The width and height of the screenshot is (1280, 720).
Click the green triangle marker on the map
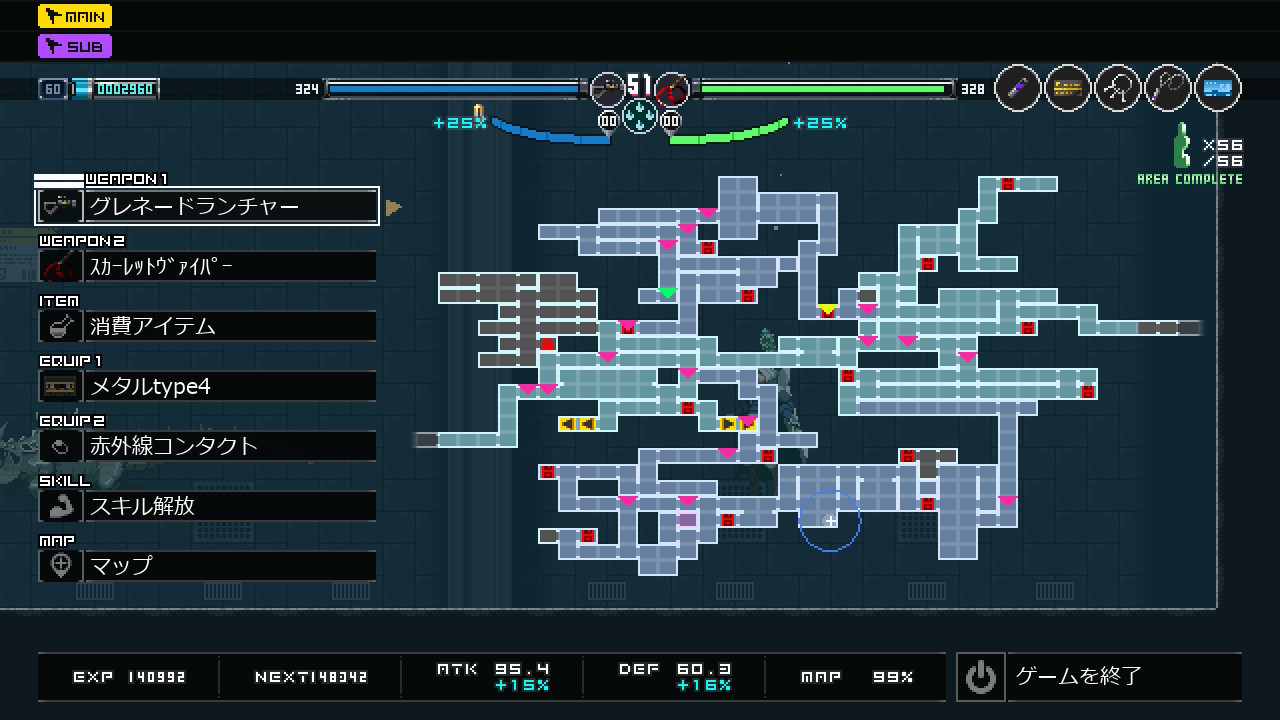point(667,293)
